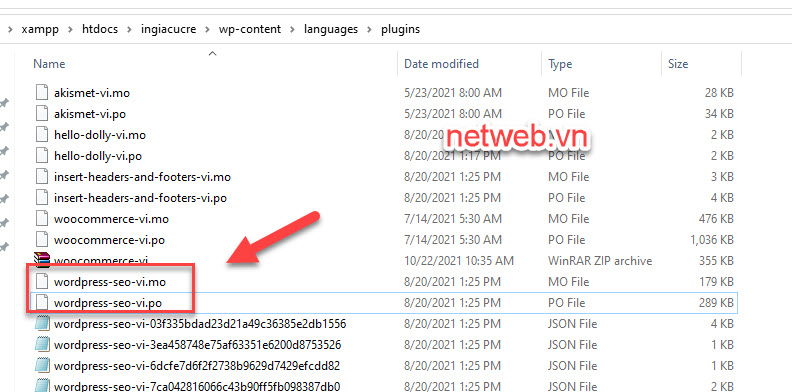Select the wordpress-seo-vi.mo file name
The width and height of the screenshot is (792, 392).
pyautogui.click(x=110, y=282)
